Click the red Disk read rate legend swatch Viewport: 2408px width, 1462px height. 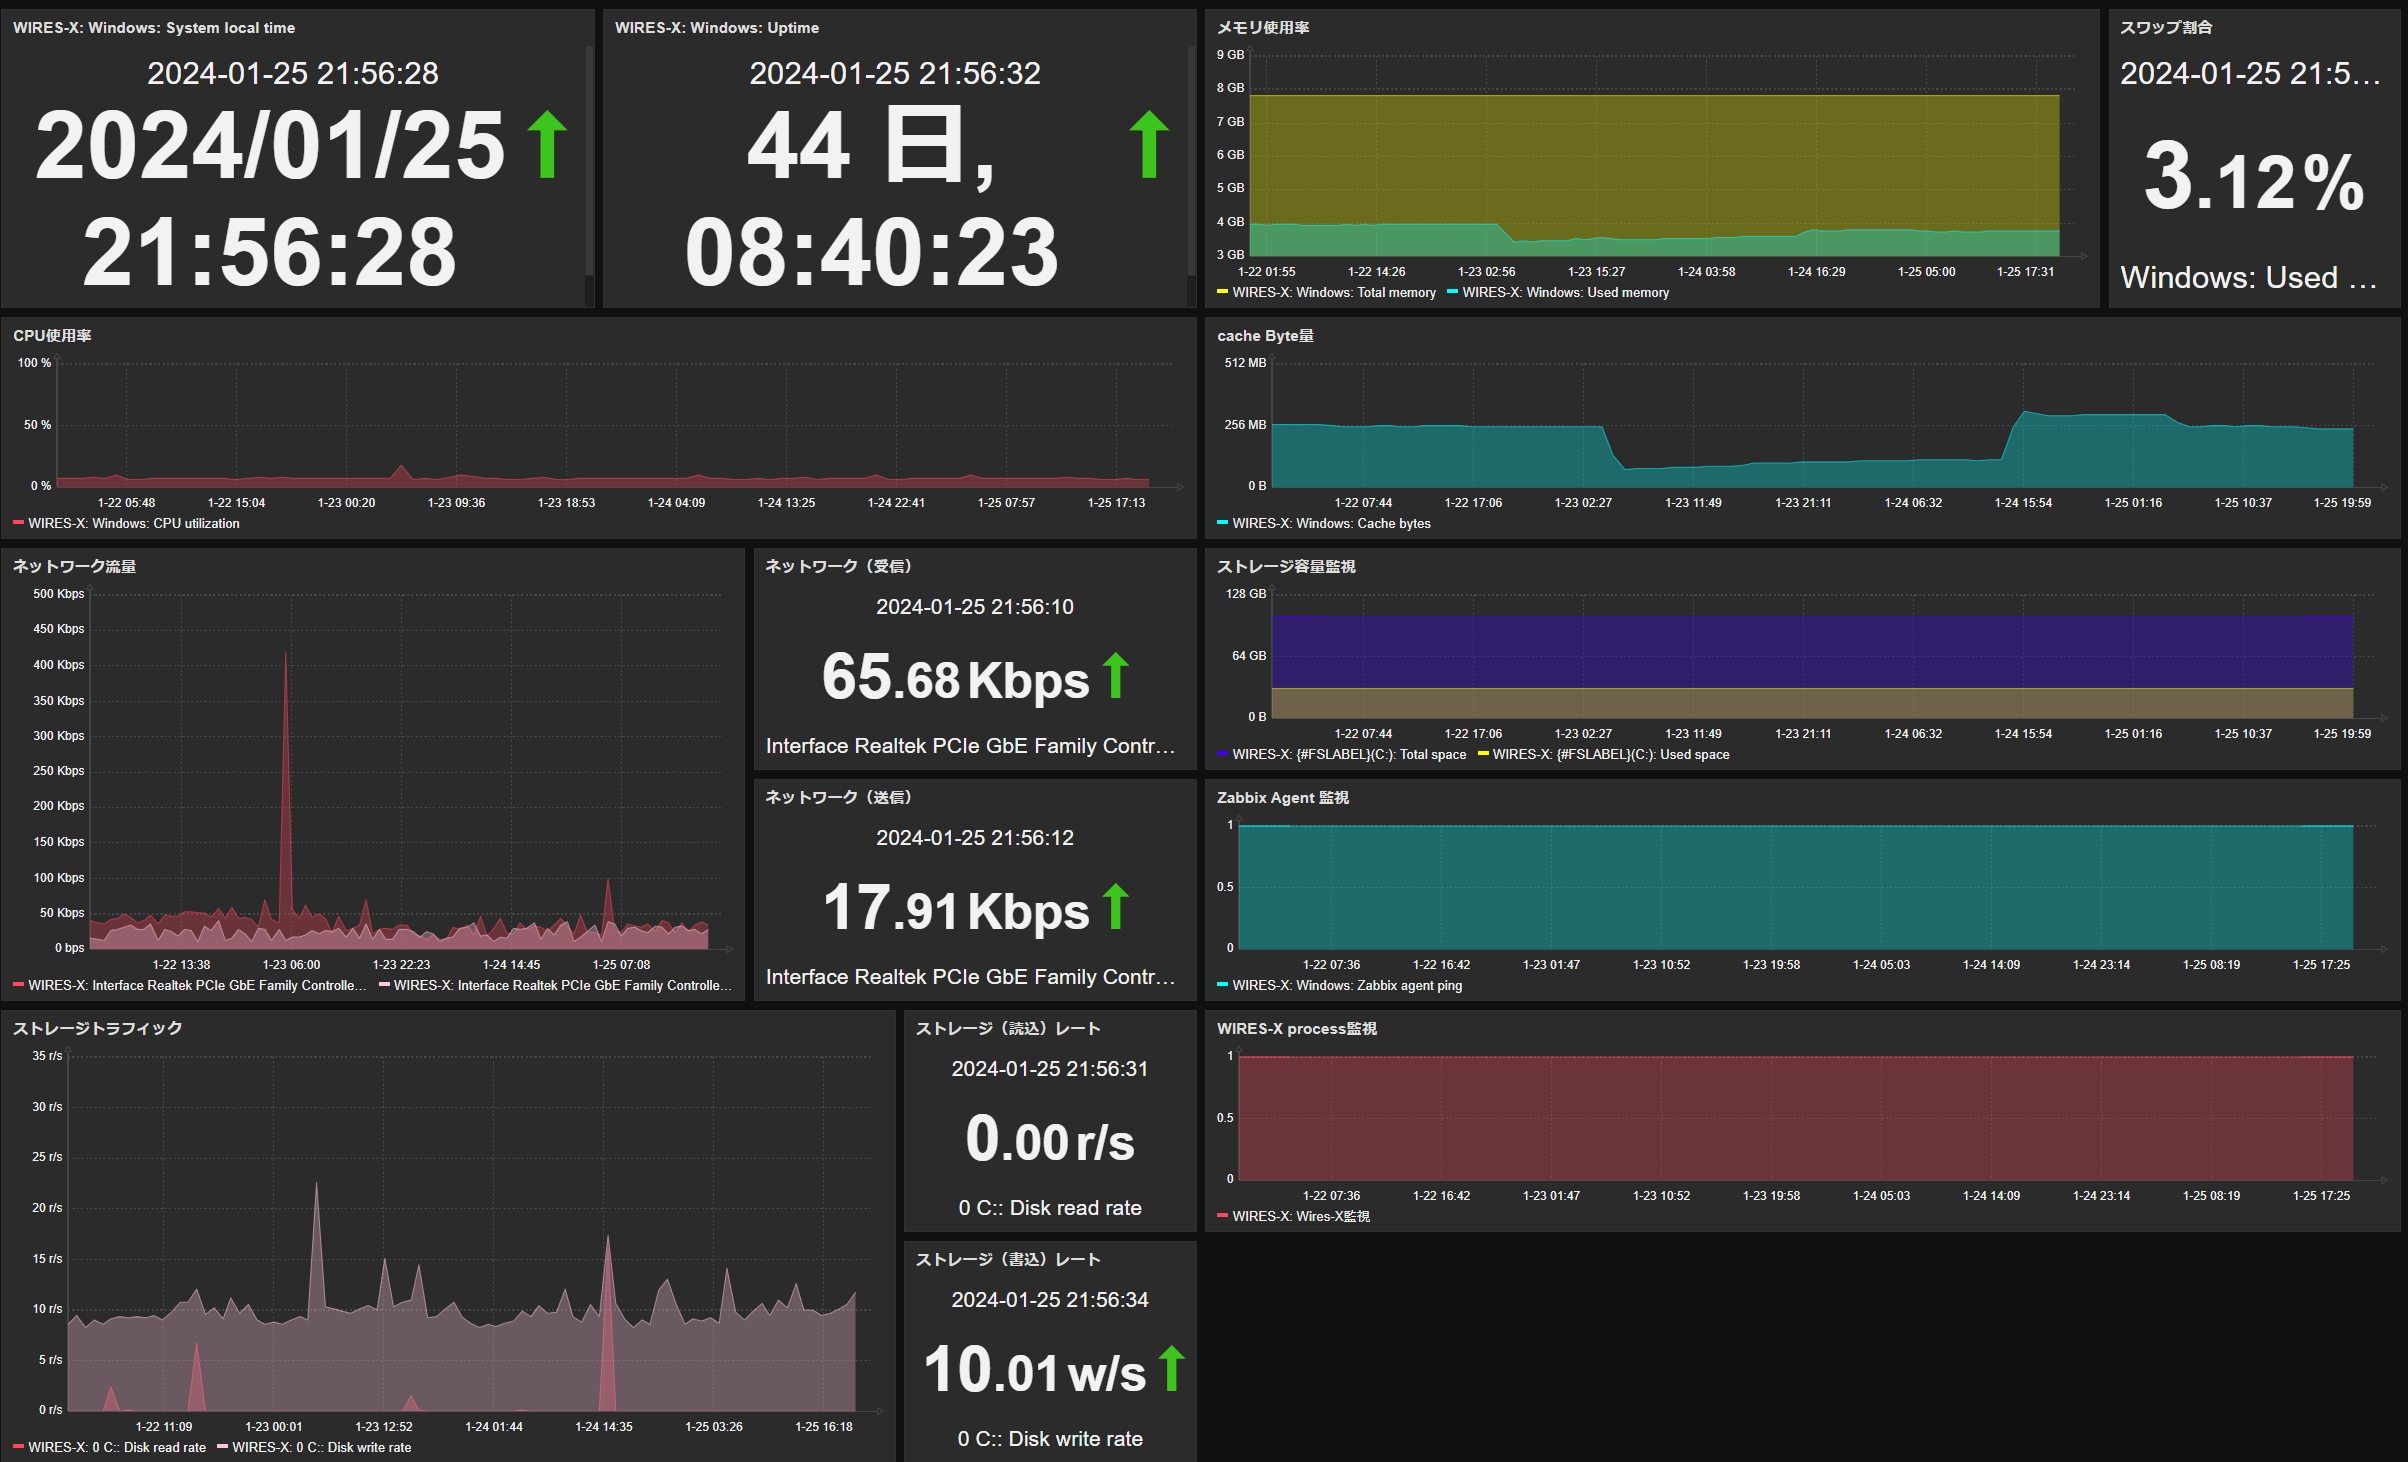pos(18,1447)
